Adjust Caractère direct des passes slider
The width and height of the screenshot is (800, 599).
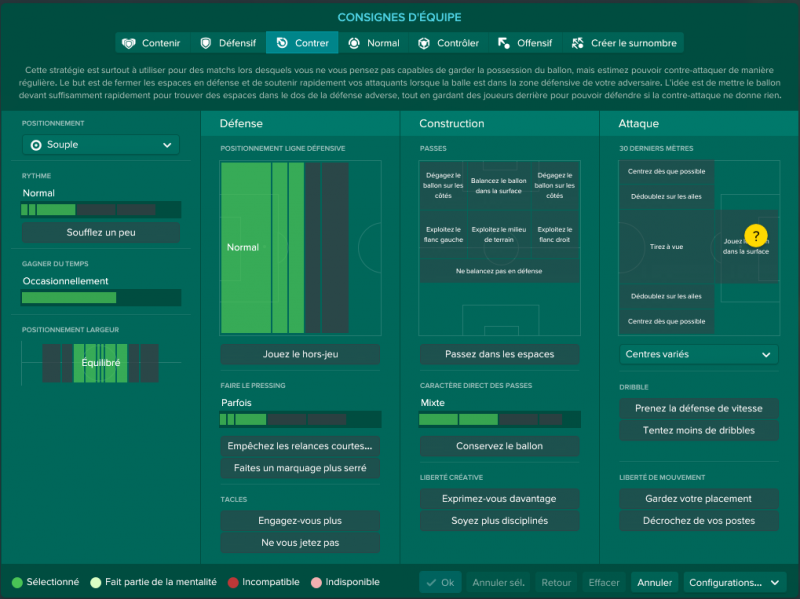(x=499, y=419)
